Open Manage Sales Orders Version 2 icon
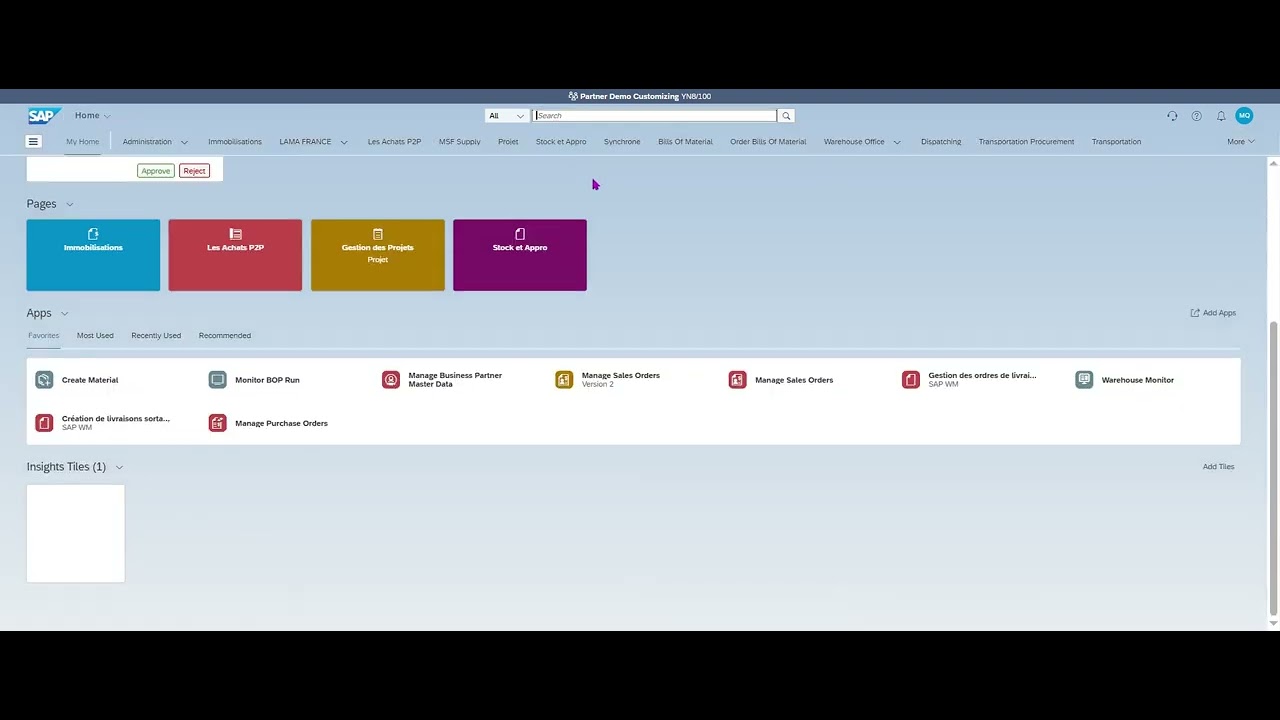1280x720 pixels. (x=564, y=380)
